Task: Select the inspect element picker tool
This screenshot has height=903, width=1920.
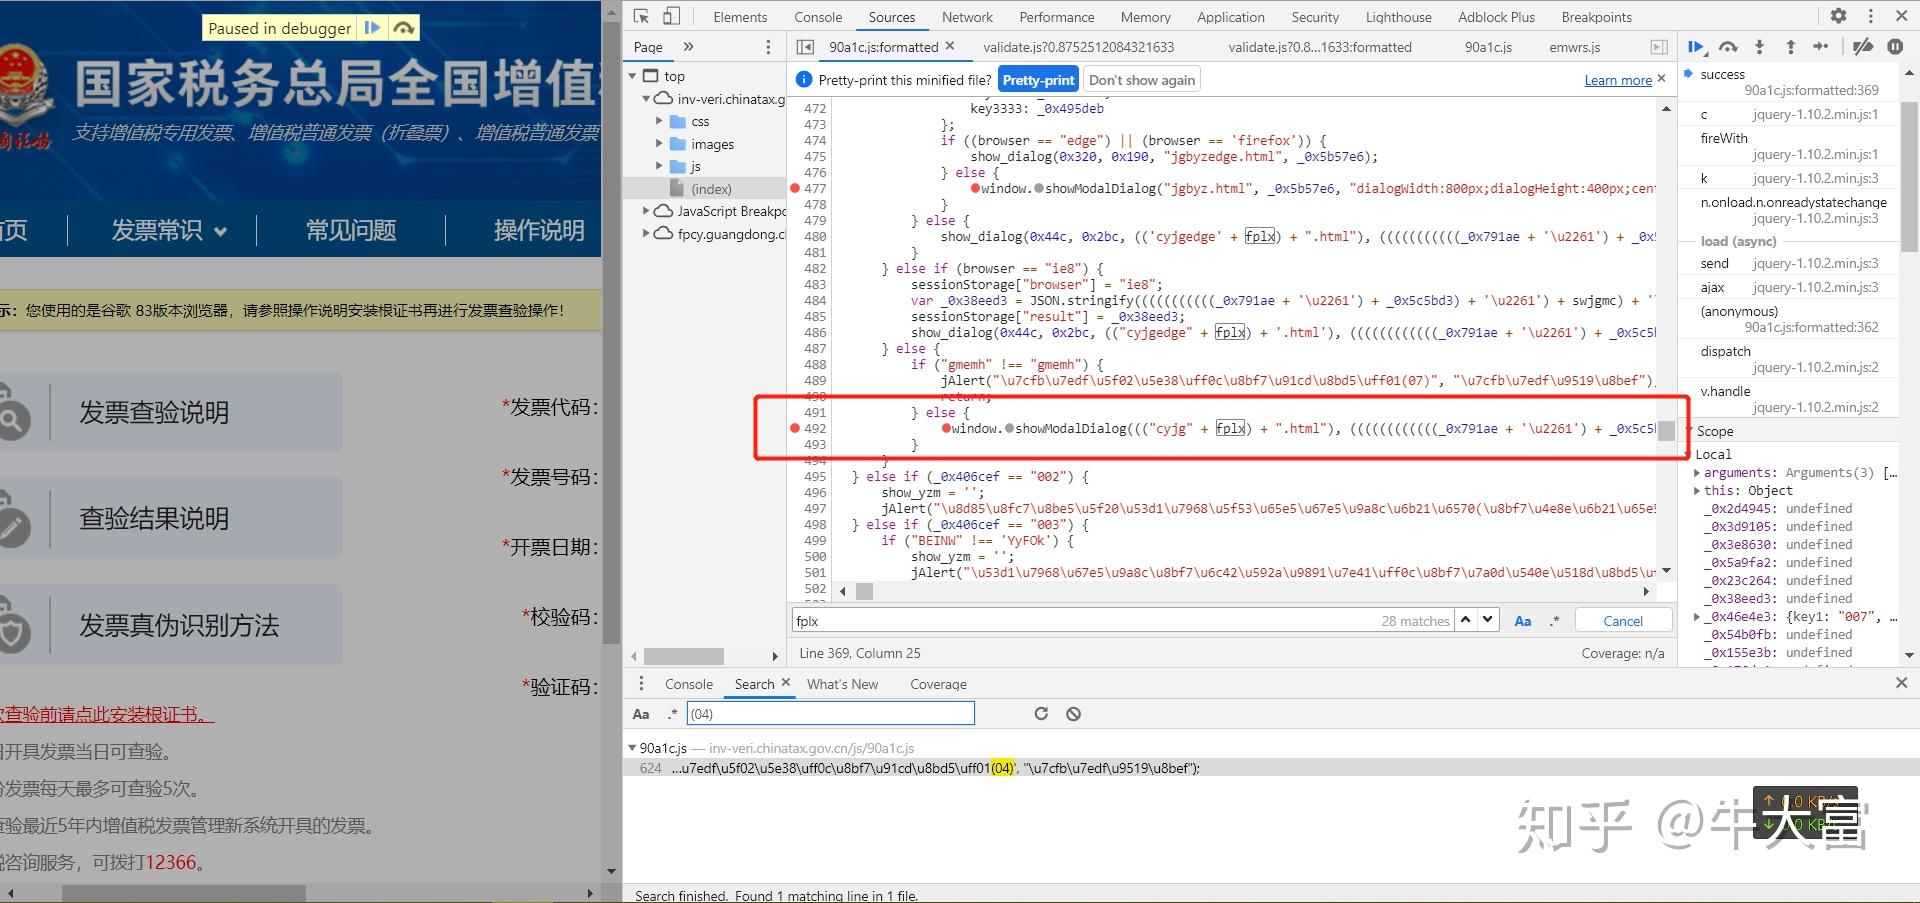Action: 640,16
